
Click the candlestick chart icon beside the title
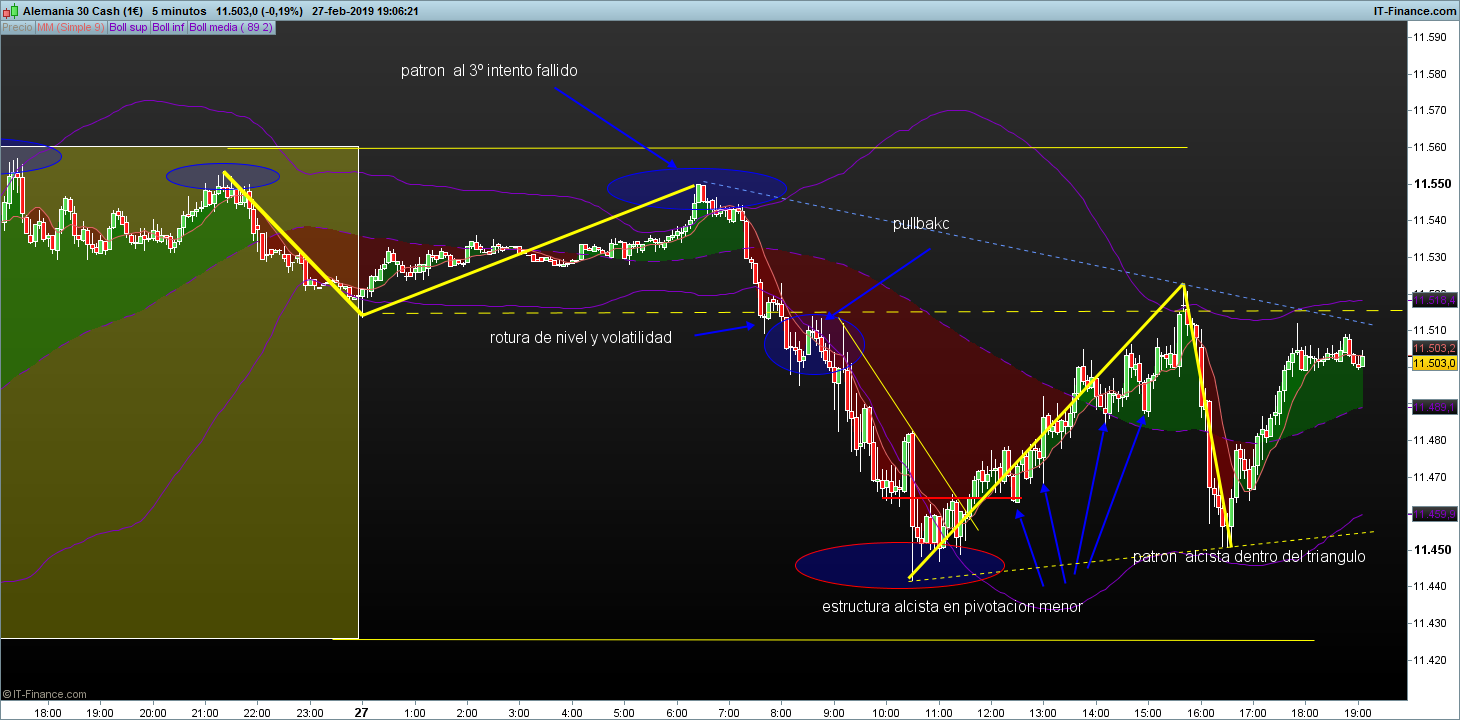tap(10, 11)
